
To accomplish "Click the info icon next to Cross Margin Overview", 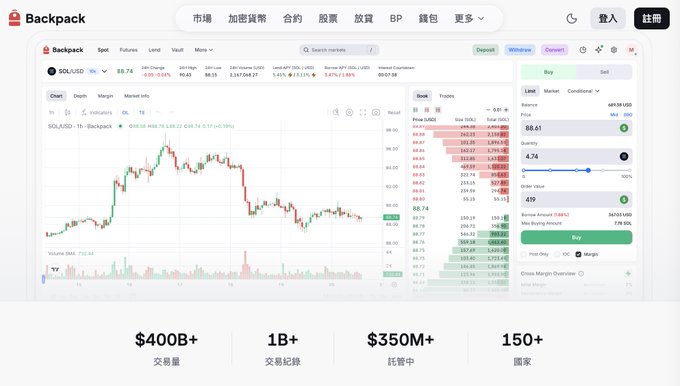I will click(581, 274).
